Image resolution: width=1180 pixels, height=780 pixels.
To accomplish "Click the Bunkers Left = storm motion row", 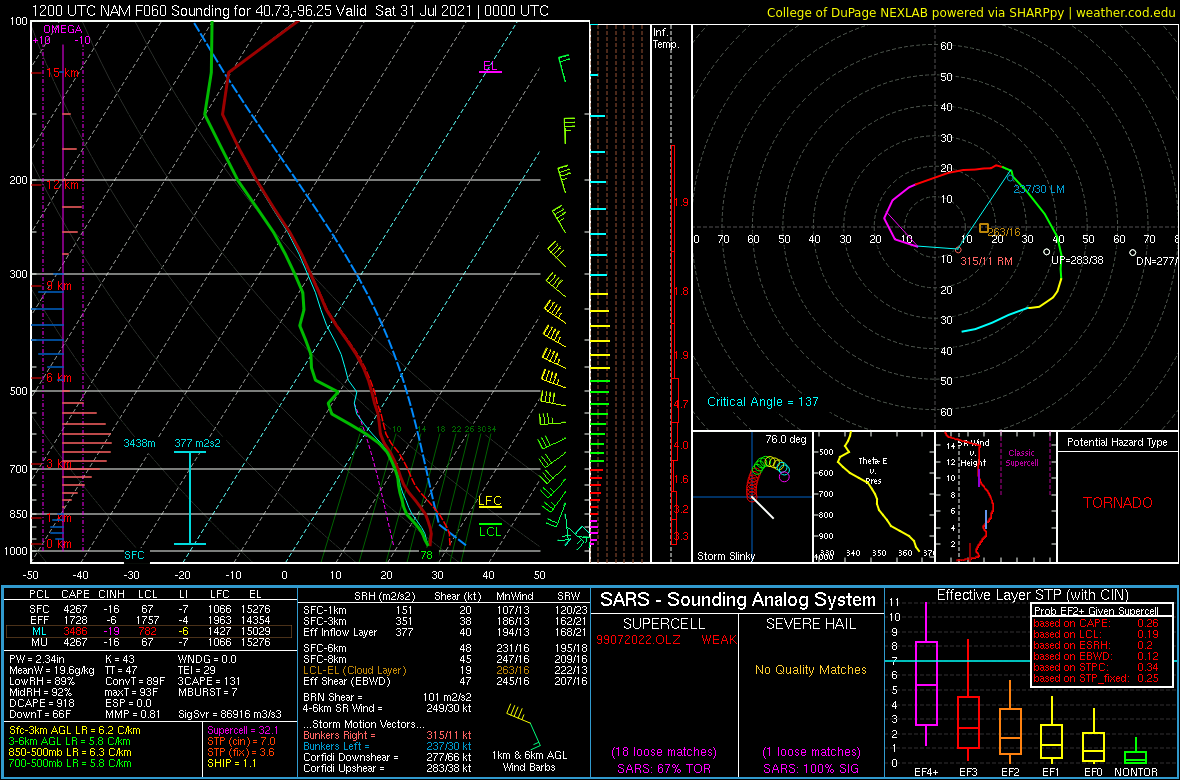I will coord(389,745).
